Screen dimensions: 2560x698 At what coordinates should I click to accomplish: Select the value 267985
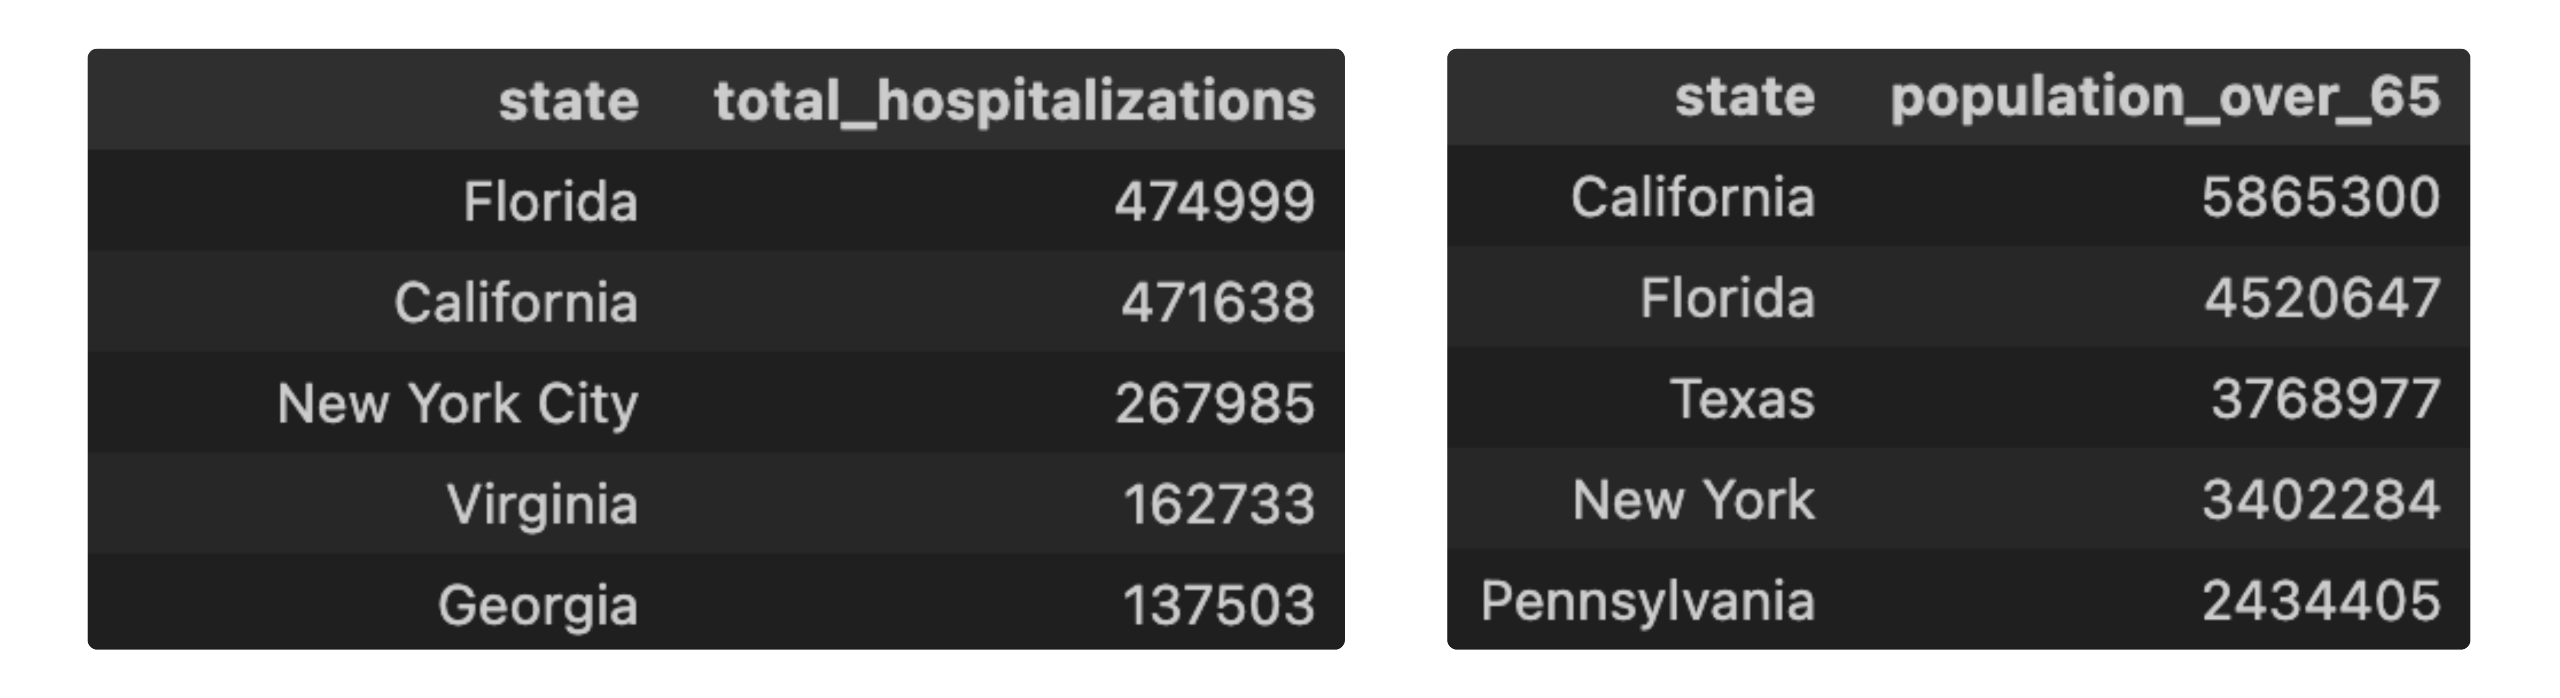click(1215, 404)
